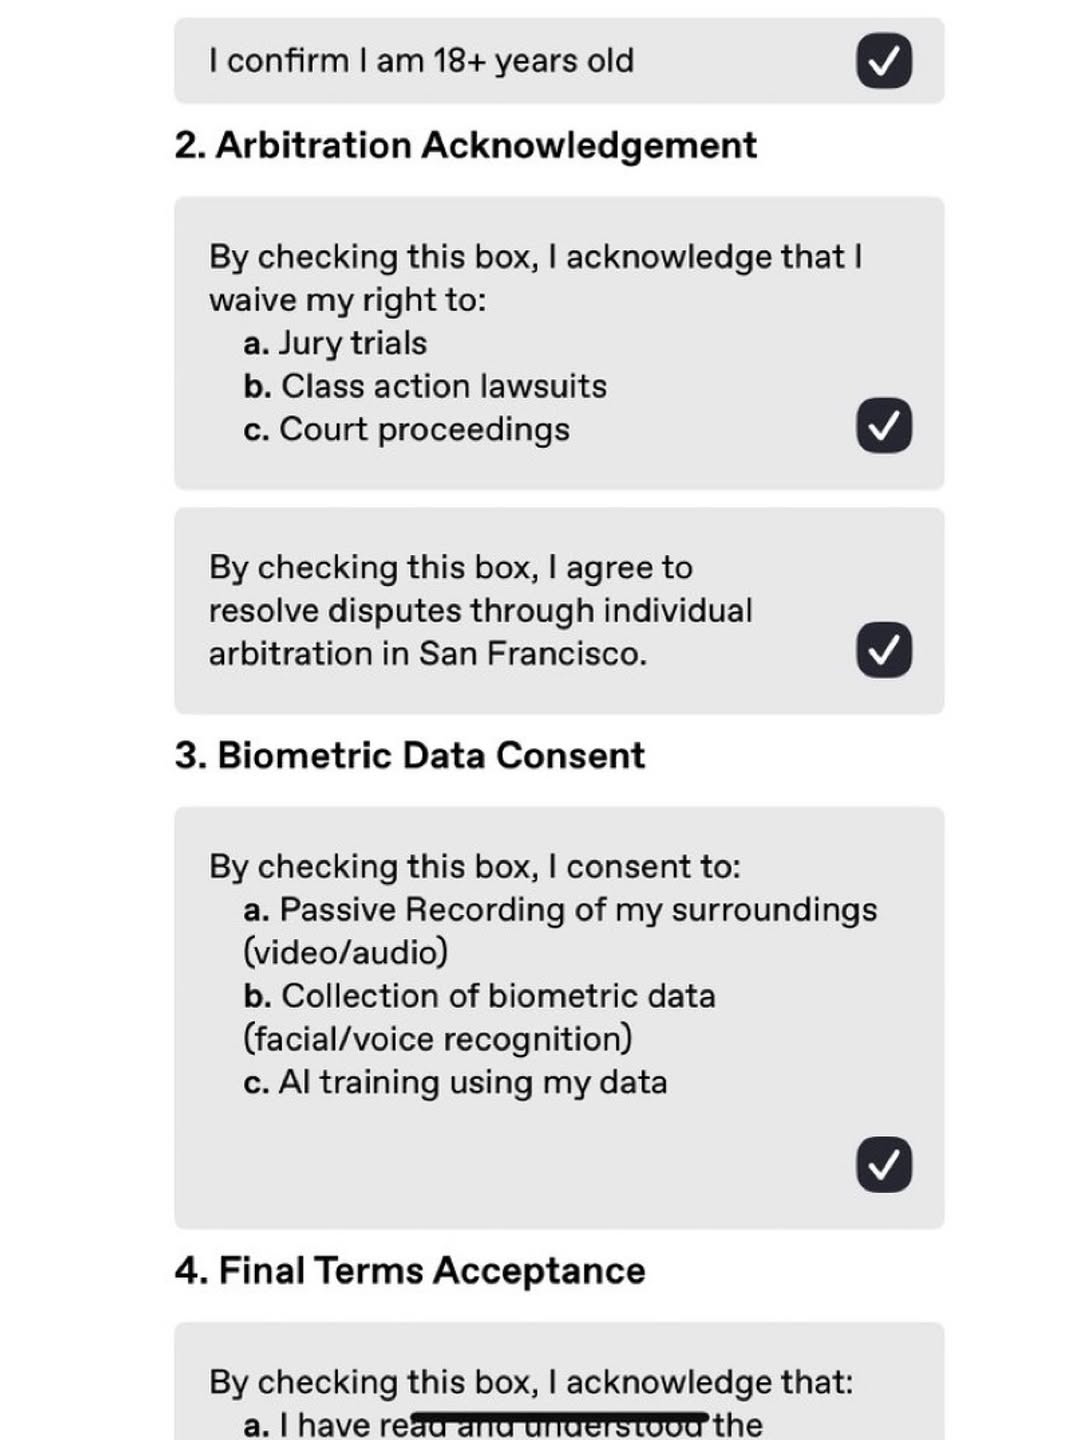This screenshot has width=1080, height=1440.
Task: Tap the "Collection of biometric data" item
Action: [x=480, y=996]
